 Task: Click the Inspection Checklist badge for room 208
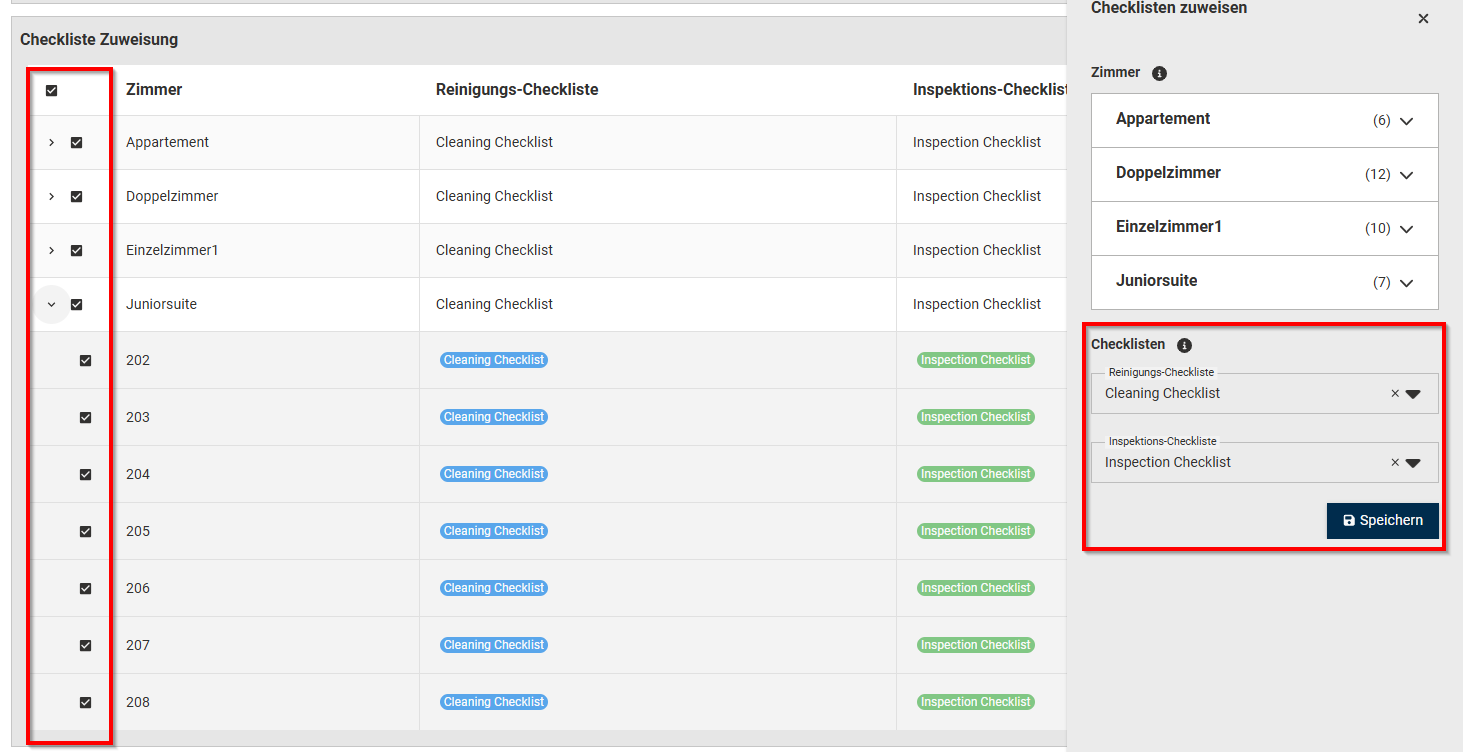click(976, 702)
